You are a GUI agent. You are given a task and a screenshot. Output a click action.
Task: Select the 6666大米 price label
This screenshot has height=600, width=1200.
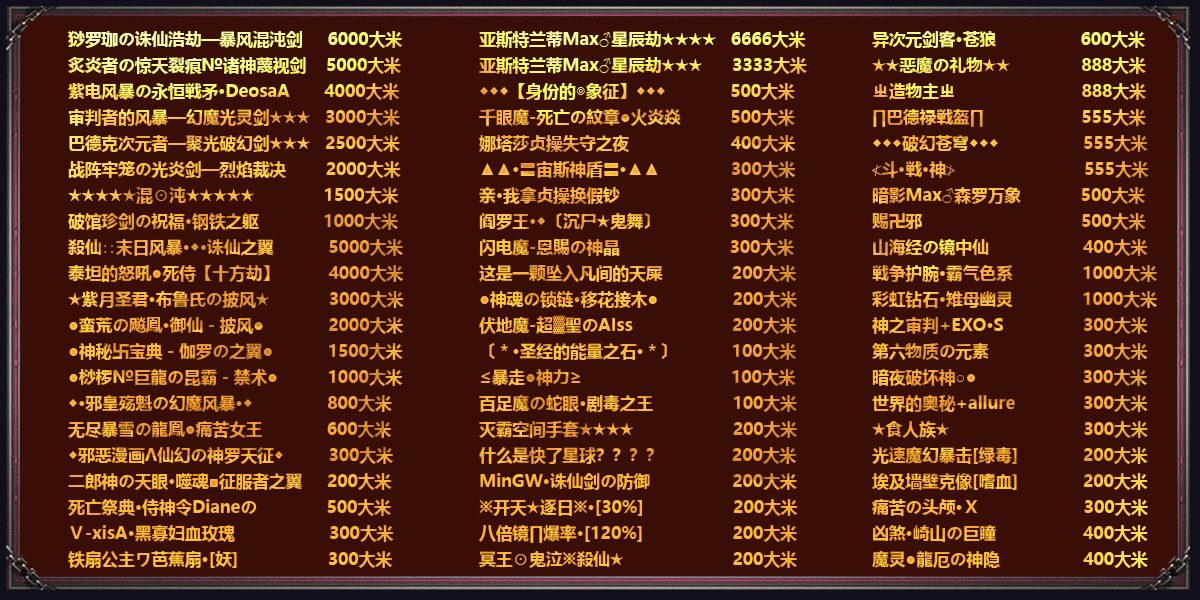[767, 40]
